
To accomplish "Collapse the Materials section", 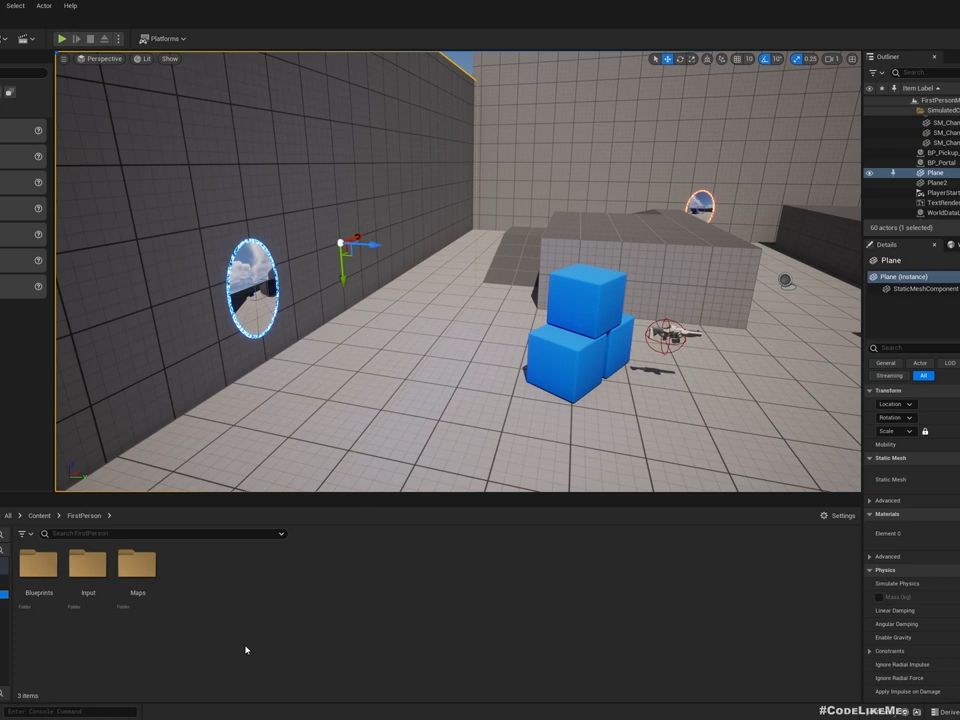I will (870, 514).
